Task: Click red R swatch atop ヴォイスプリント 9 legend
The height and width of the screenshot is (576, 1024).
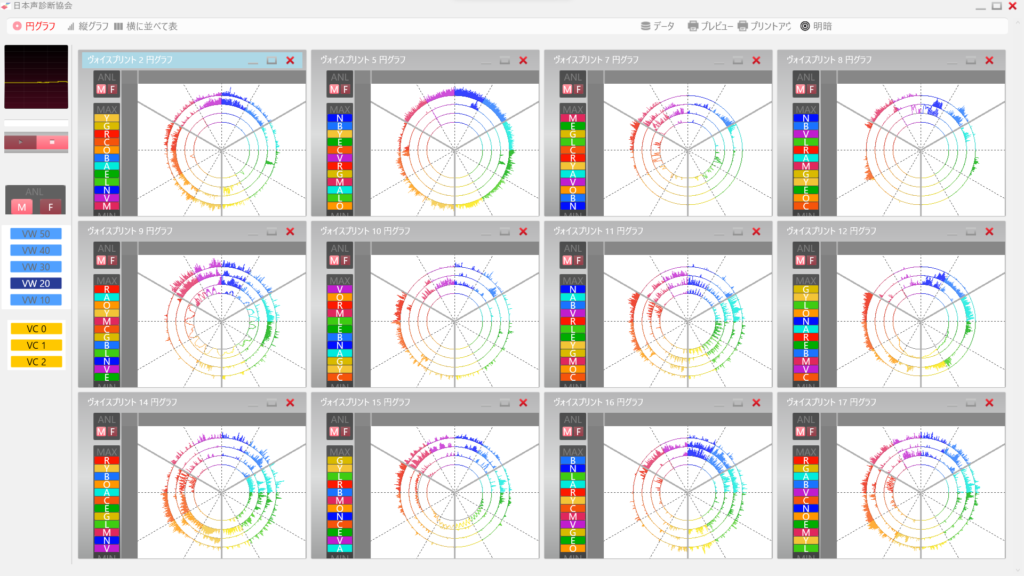Action: click(x=106, y=289)
